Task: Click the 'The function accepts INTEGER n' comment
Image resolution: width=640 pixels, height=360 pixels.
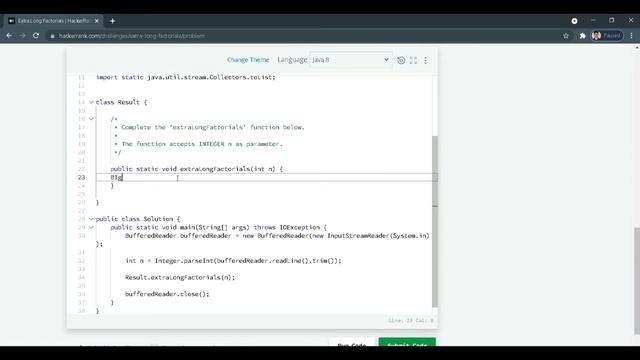Action: coord(202,144)
